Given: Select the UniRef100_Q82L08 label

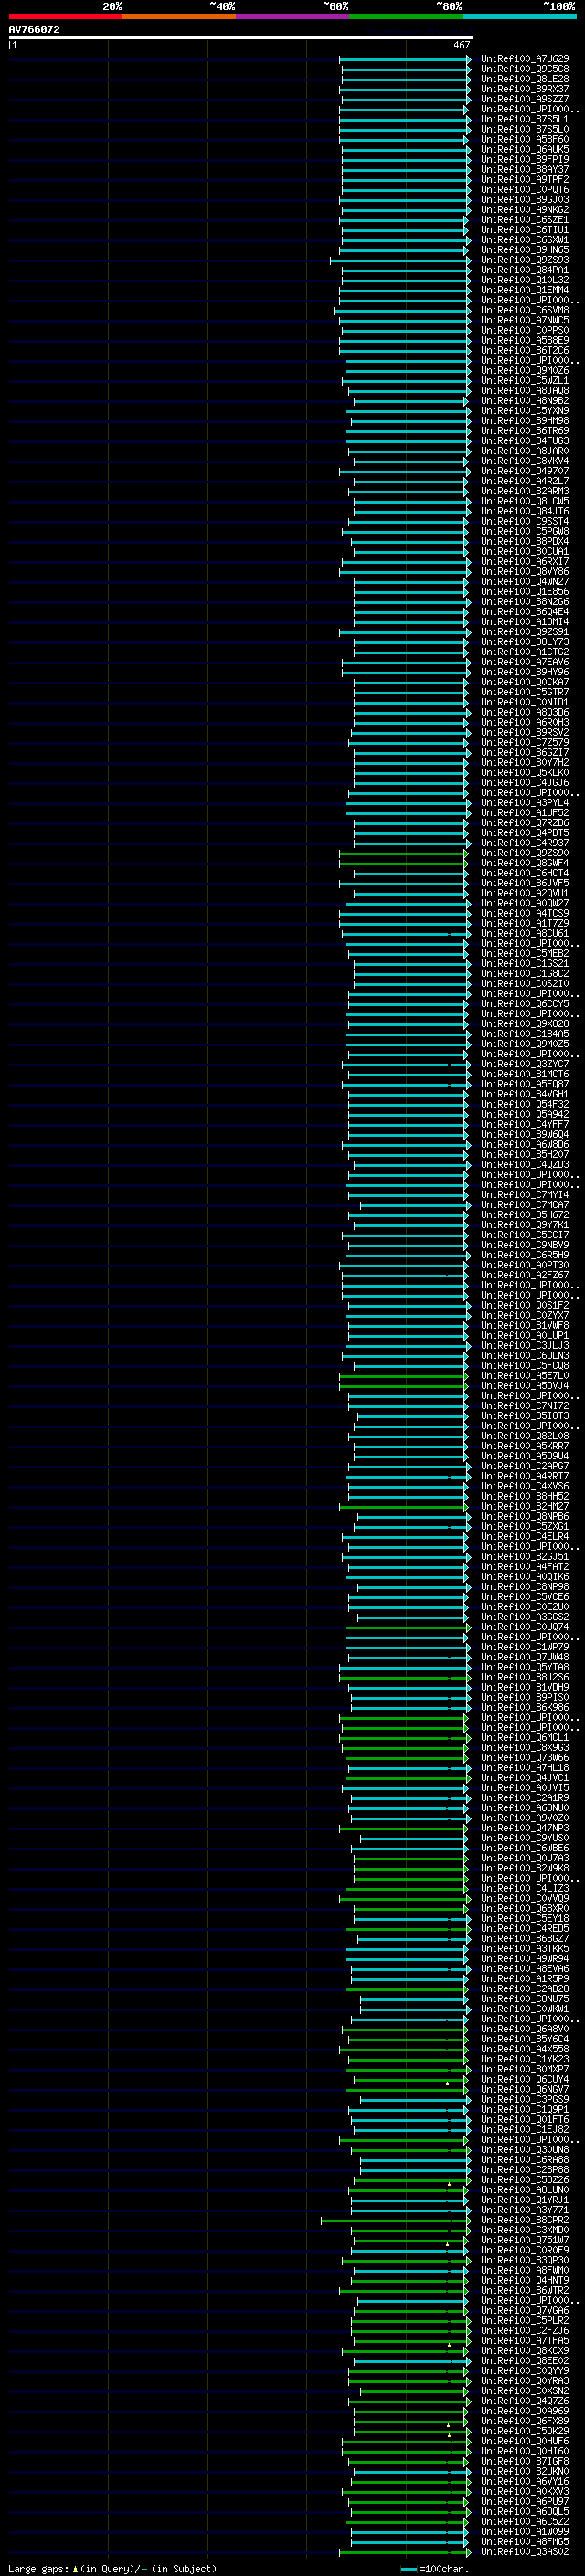Looking at the screenshot, I should tap(525, 1435).
